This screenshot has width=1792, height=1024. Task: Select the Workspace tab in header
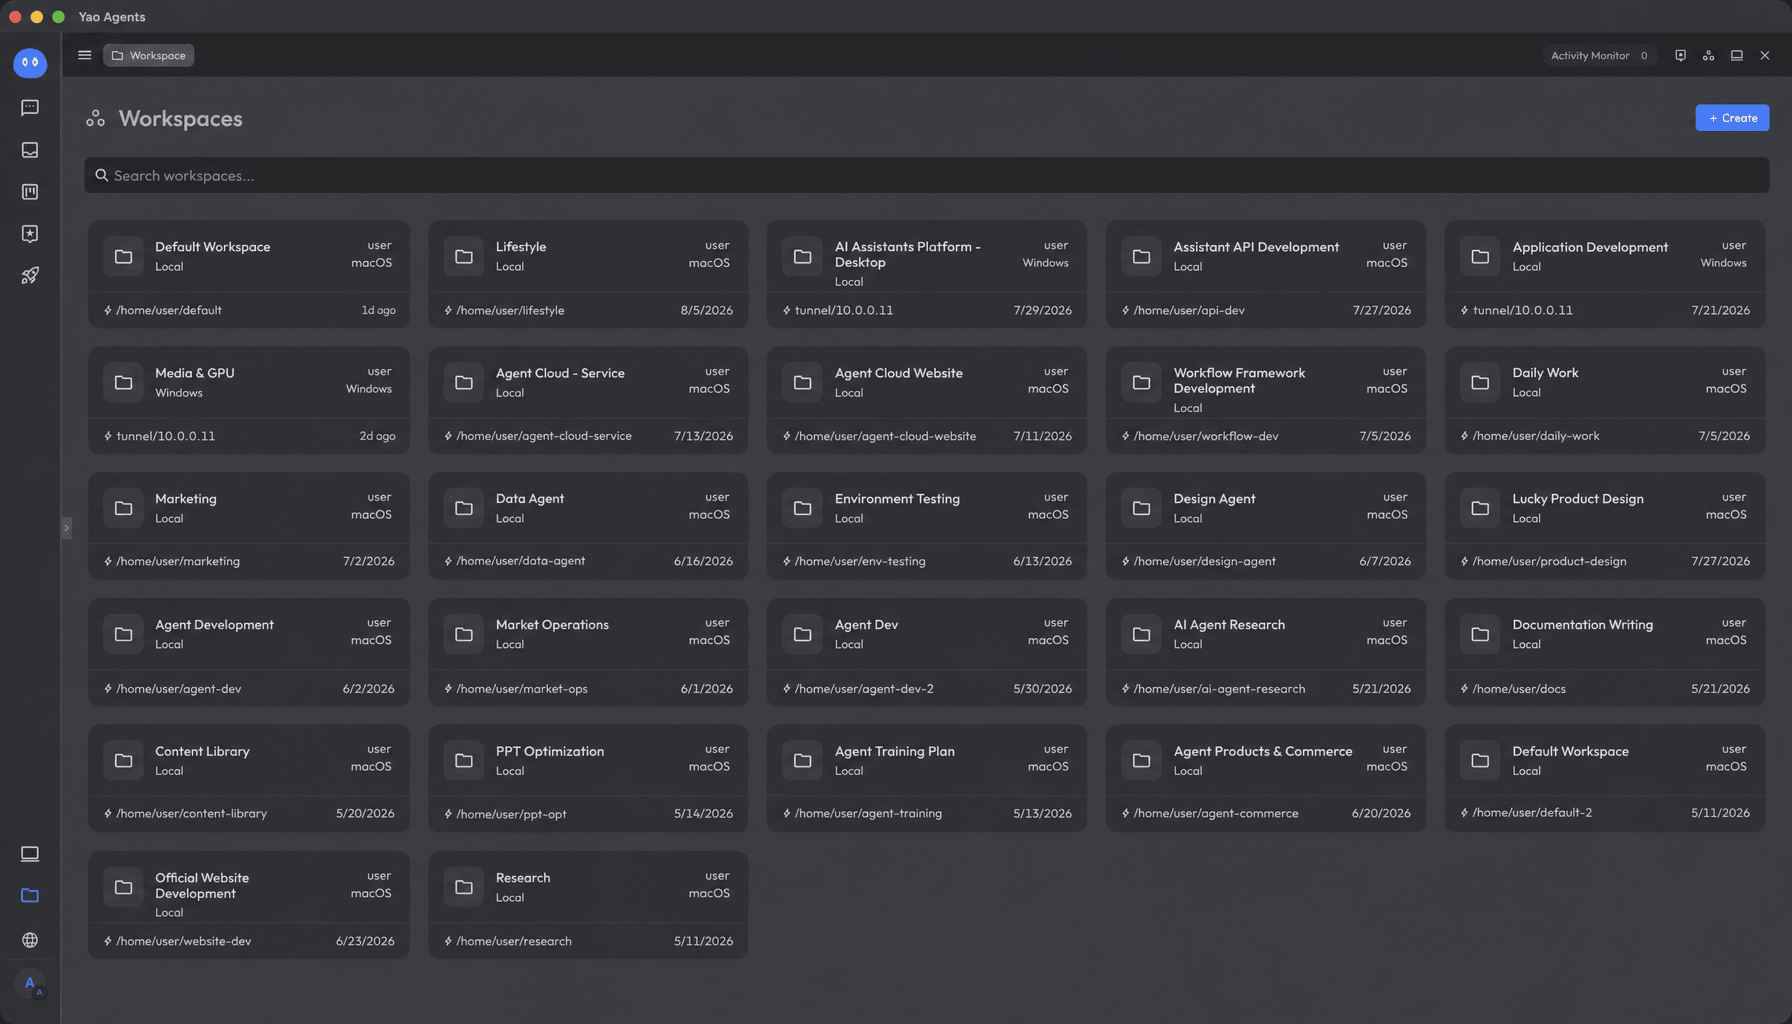[149, 55]
